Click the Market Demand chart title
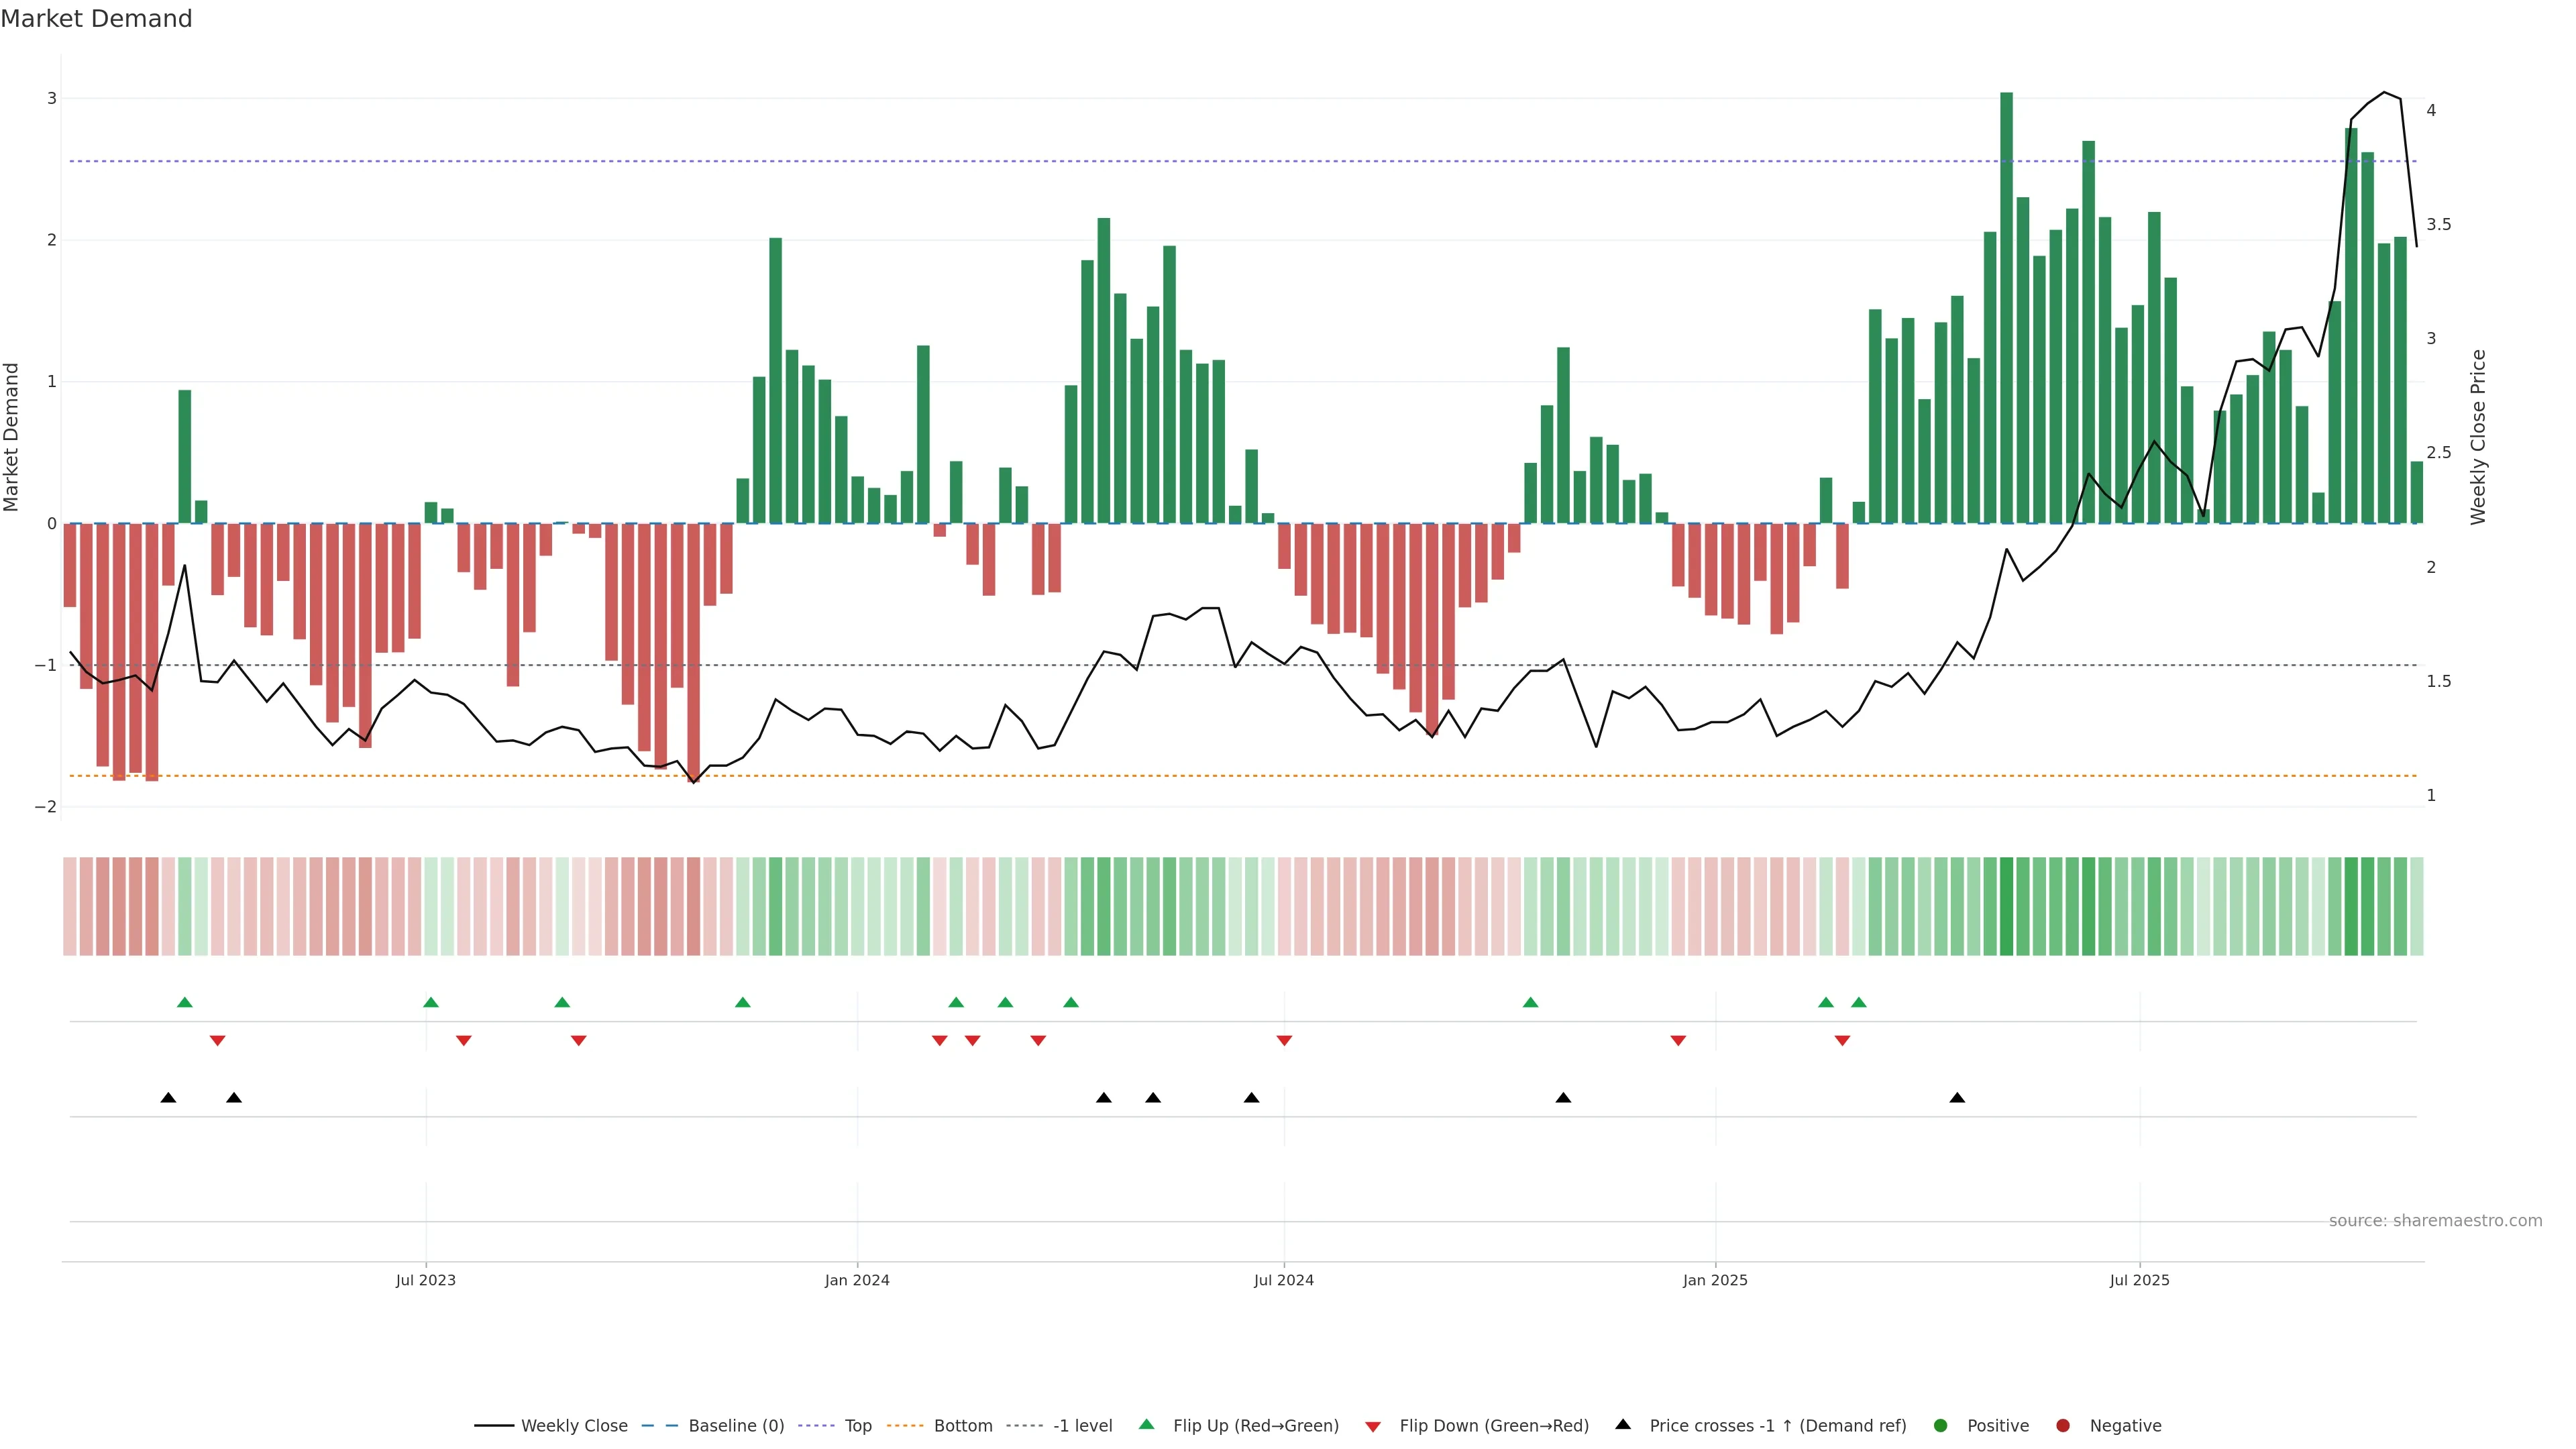The image size is (2576, 1449). coord(96,19)
